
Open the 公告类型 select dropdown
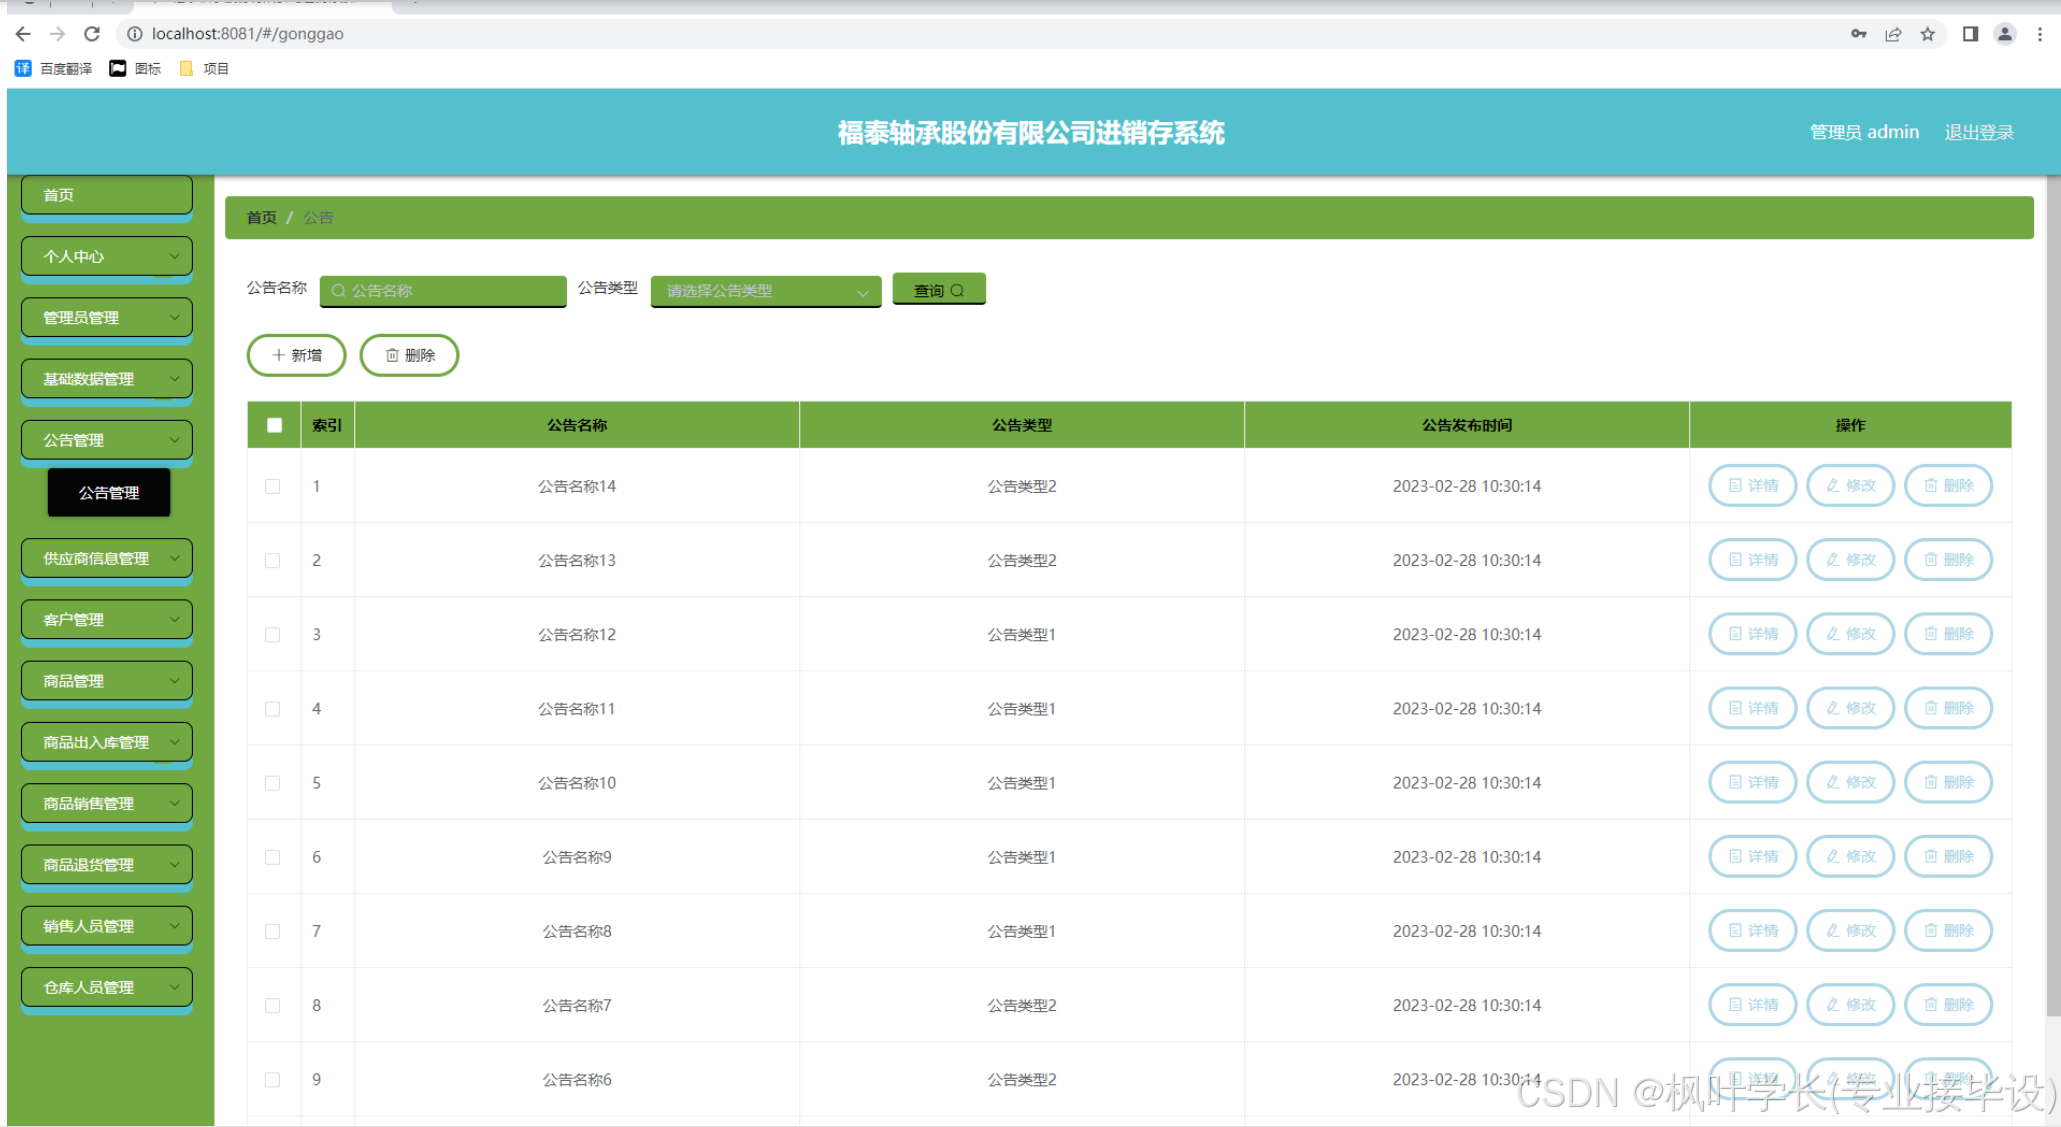766,291
